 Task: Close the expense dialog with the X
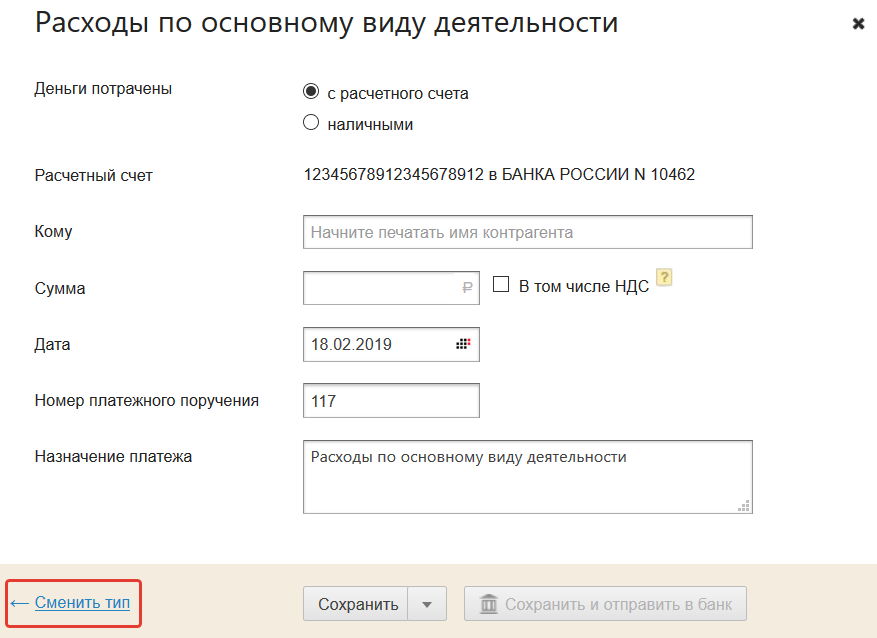coord(858,24)
